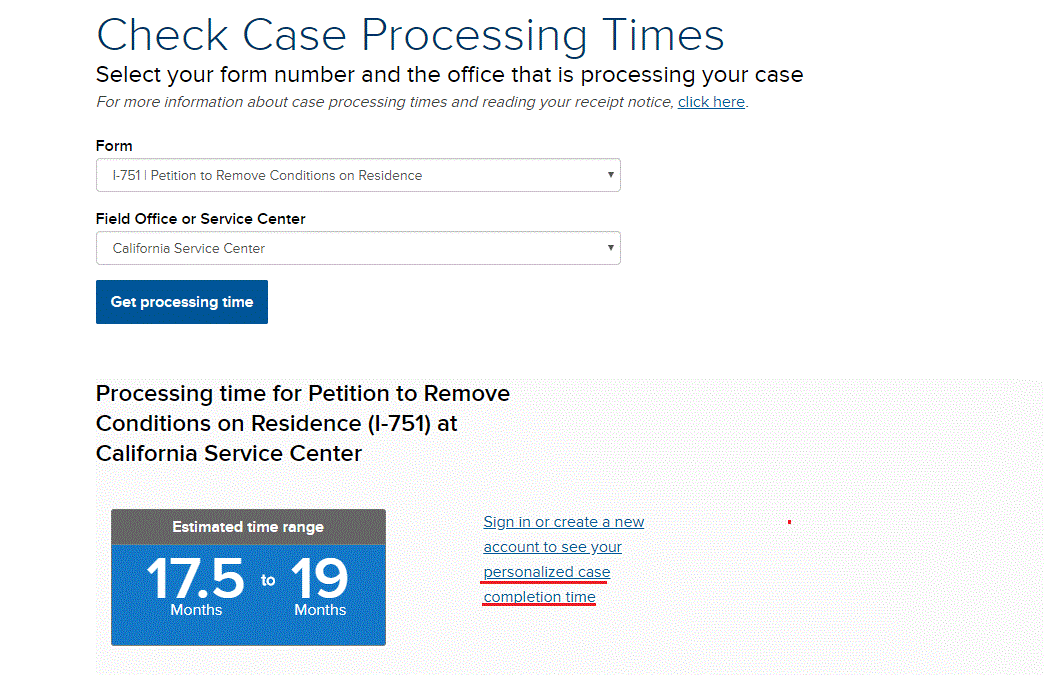Click the 'to' between the month values
Viewport: 1045px width, 675px height.
(x=268, y=580)
